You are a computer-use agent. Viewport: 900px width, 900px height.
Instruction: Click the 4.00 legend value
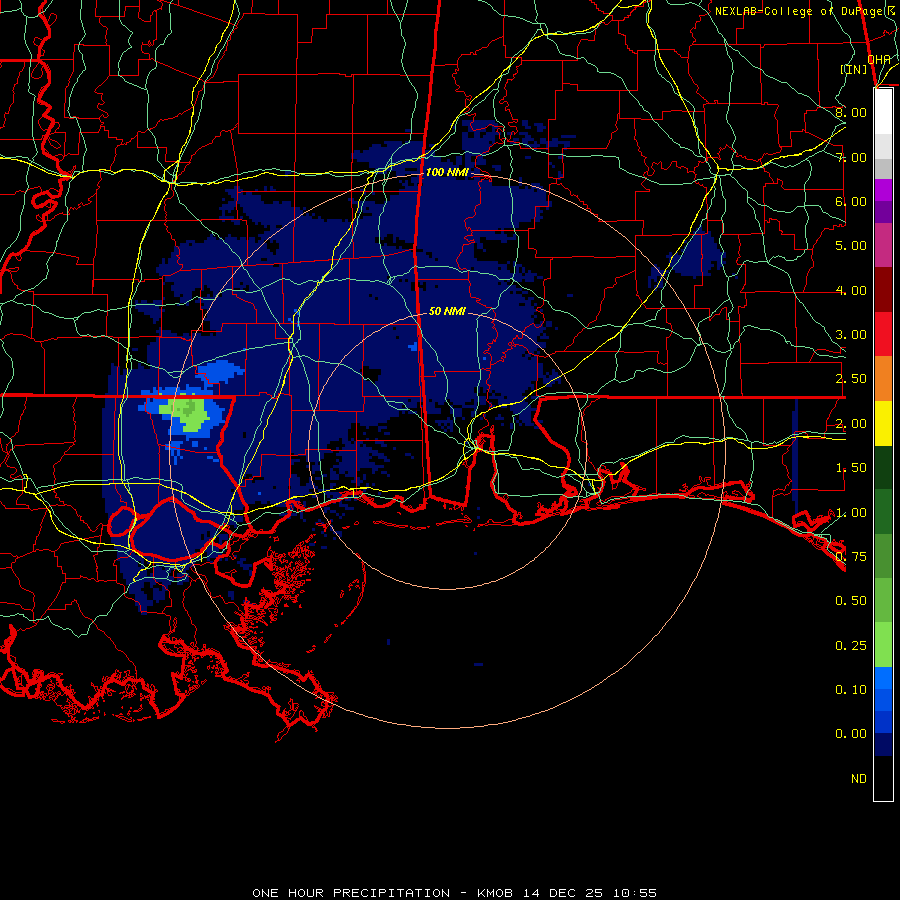[x=851, y=290]
